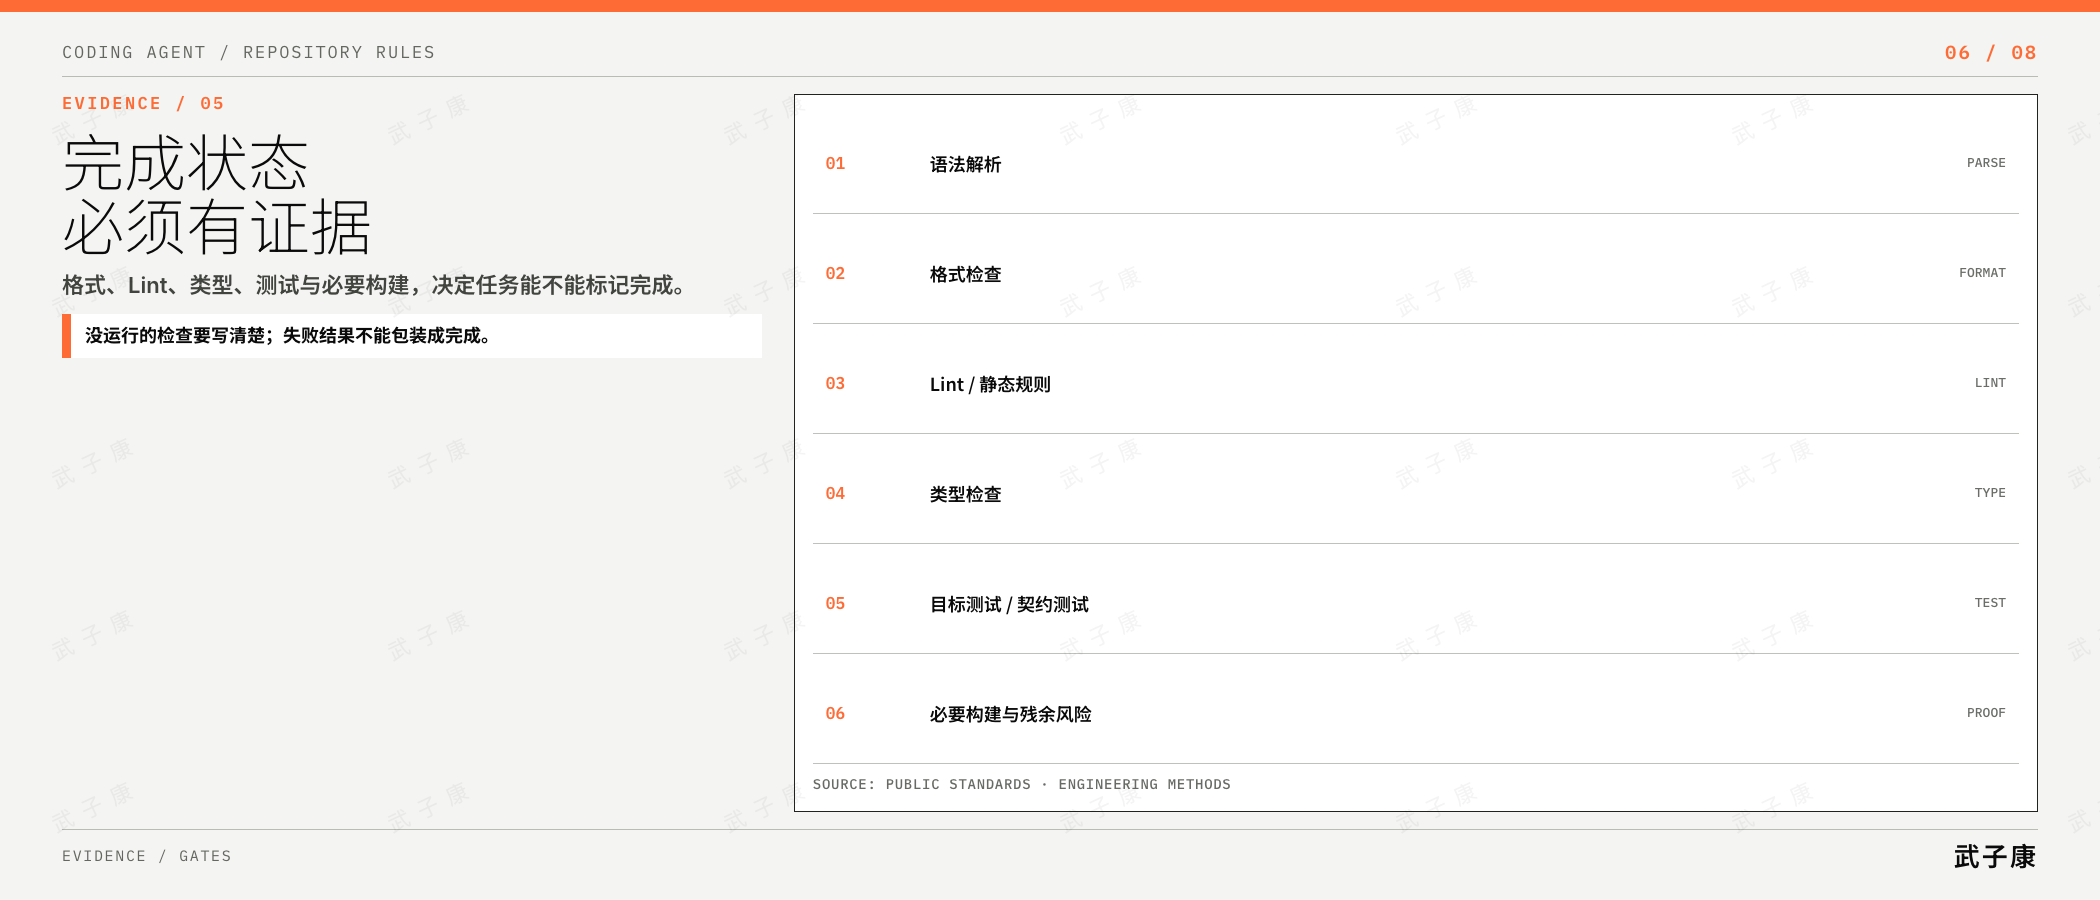Click the author name 武子康 in the footer

pyautogui.click(x=1995, y=857)
